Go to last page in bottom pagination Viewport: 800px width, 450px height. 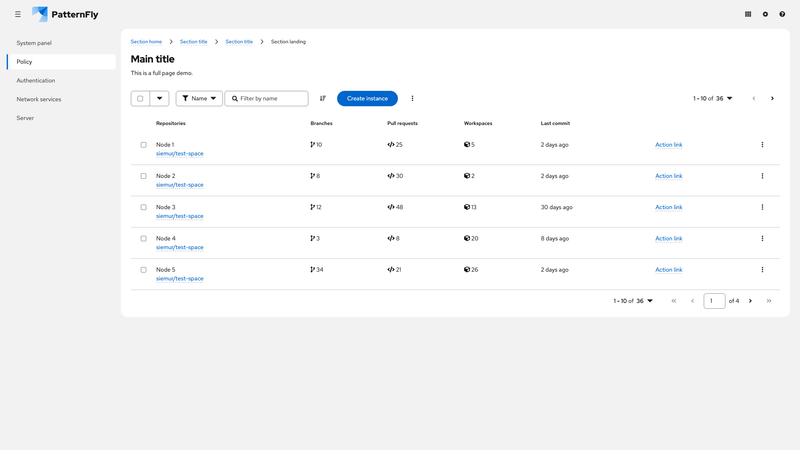[769, 301]
